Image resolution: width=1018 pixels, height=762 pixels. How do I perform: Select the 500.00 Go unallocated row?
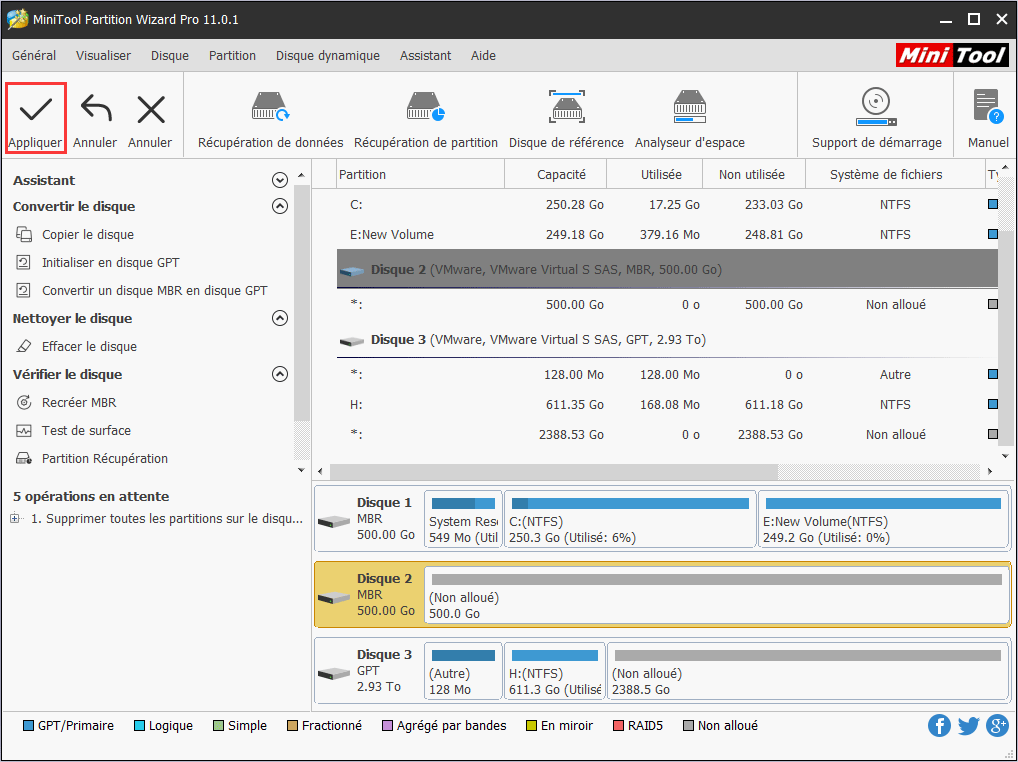(x=667, y=304)
